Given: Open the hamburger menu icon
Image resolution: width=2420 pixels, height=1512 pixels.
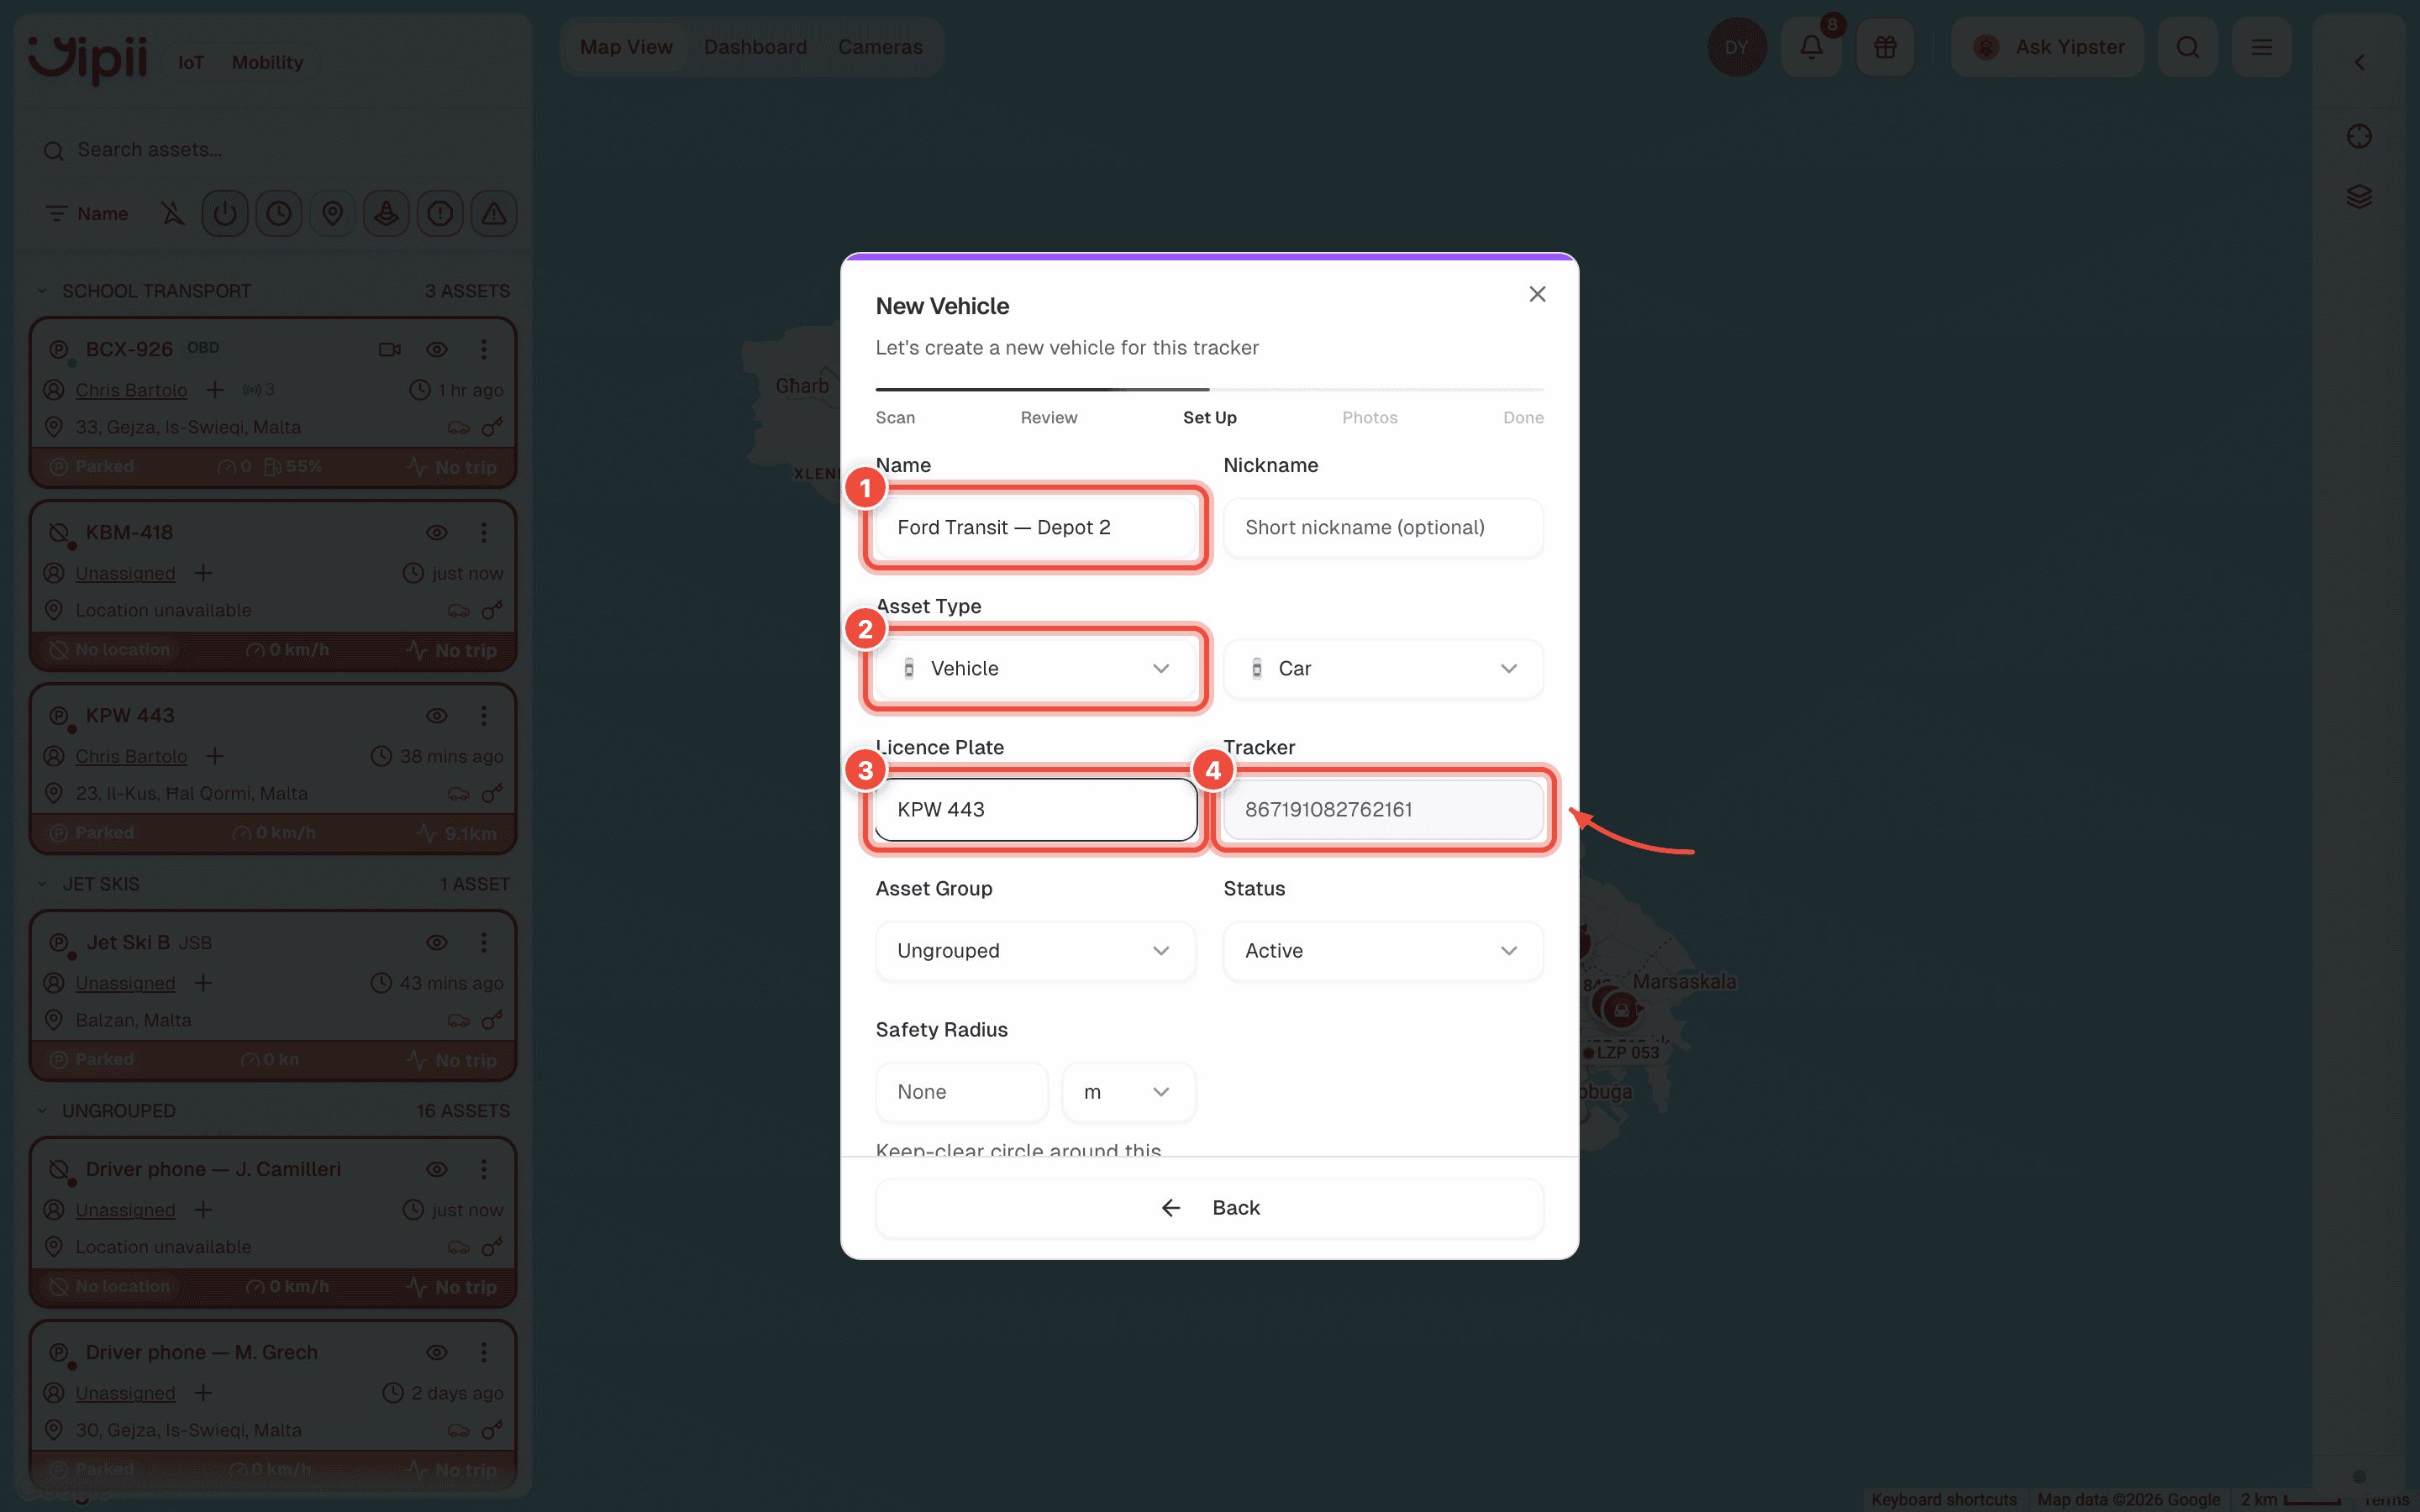Looking at the screenshot, I should [x=2261, y=47].
